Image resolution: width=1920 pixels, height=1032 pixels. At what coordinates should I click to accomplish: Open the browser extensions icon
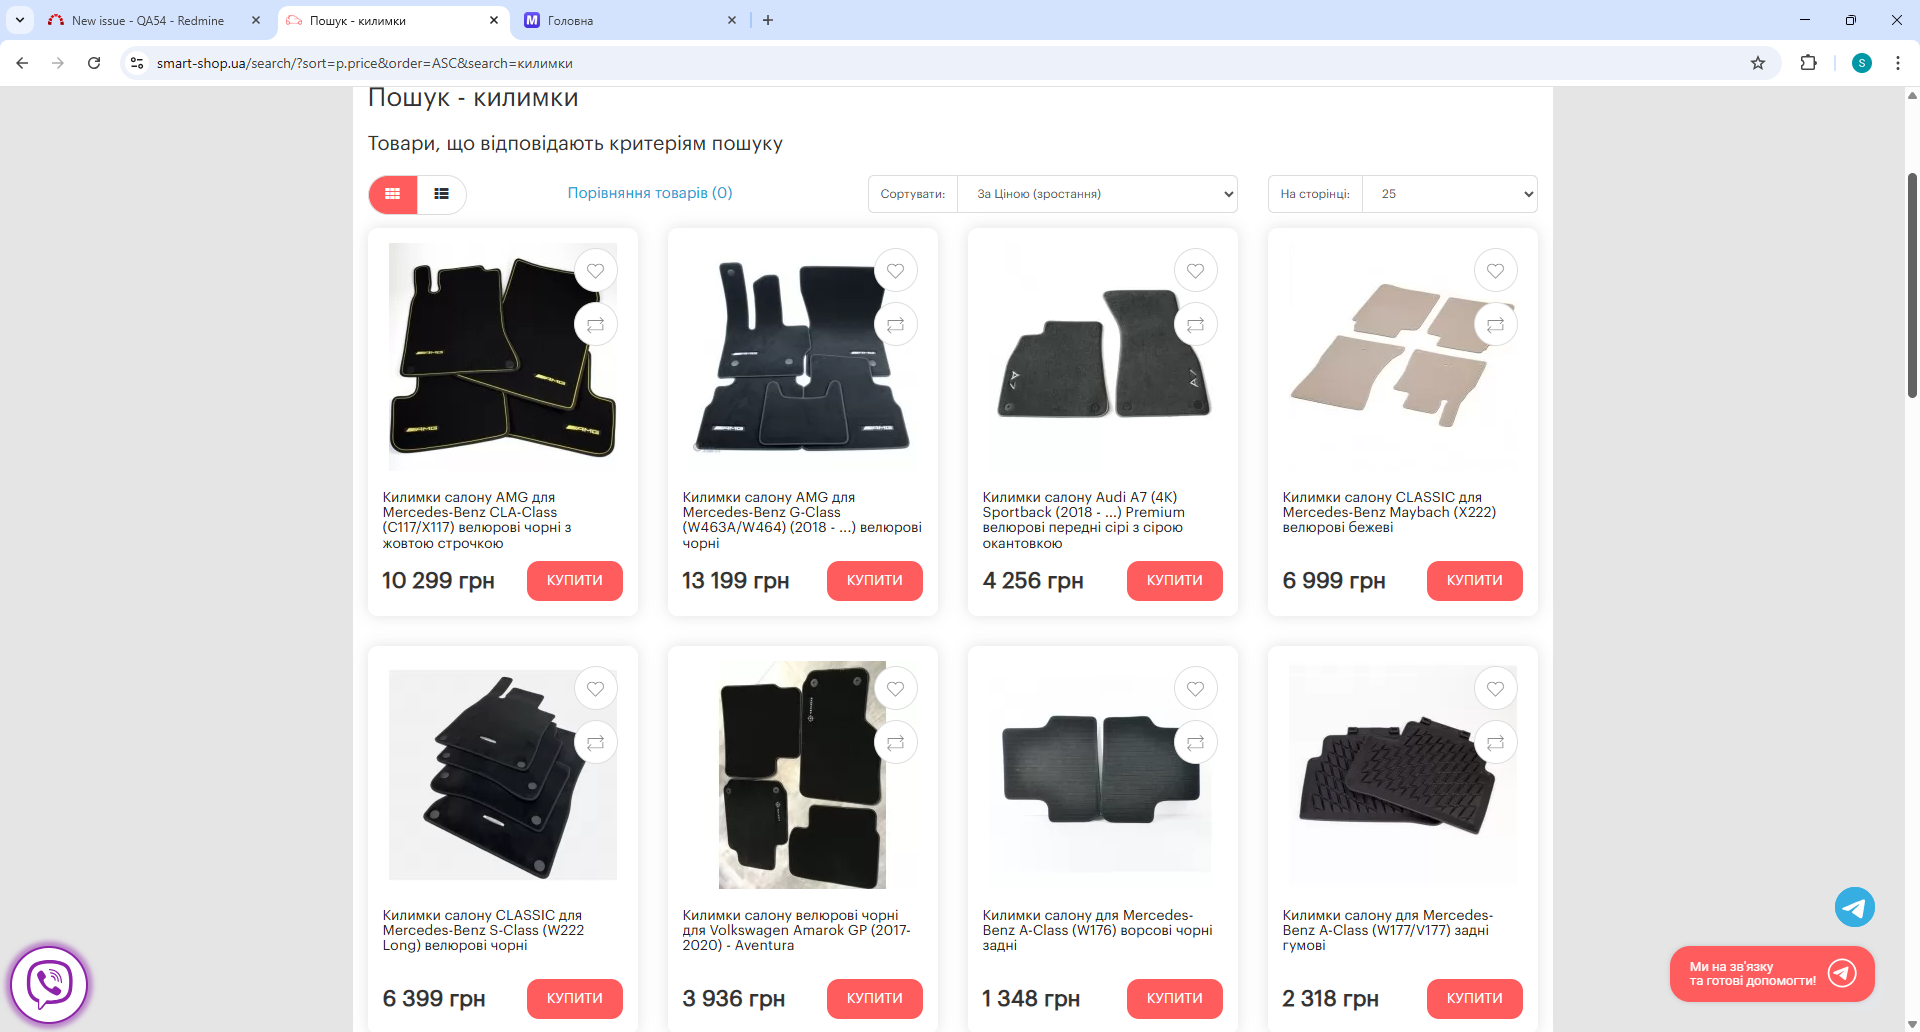[1808, 63]
